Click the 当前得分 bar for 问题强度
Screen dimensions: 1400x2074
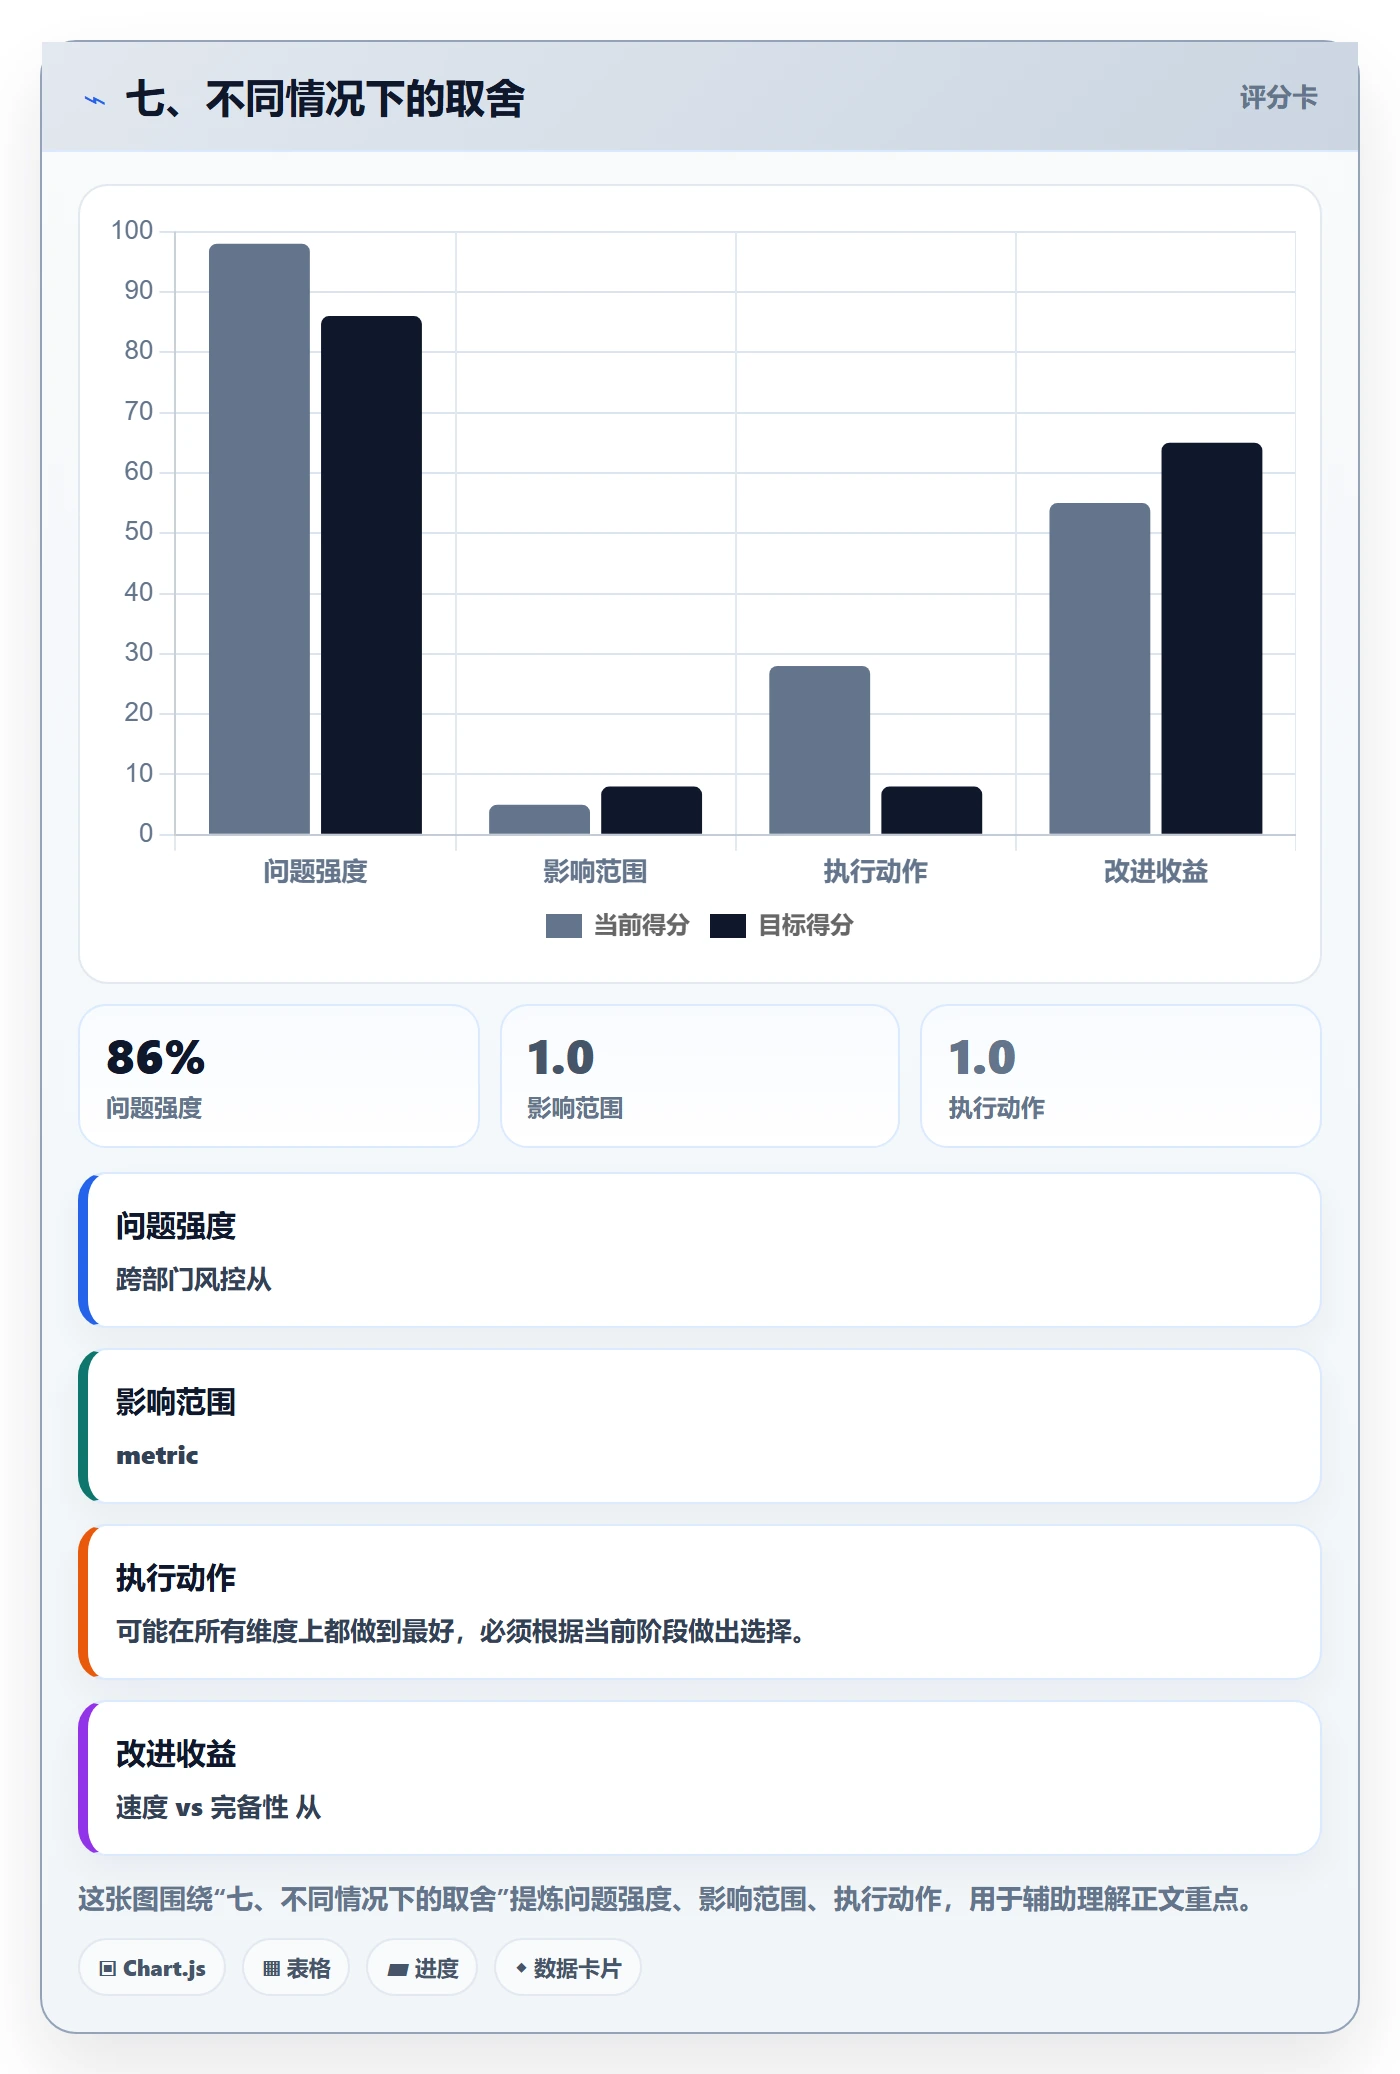(x=259, y=539)
